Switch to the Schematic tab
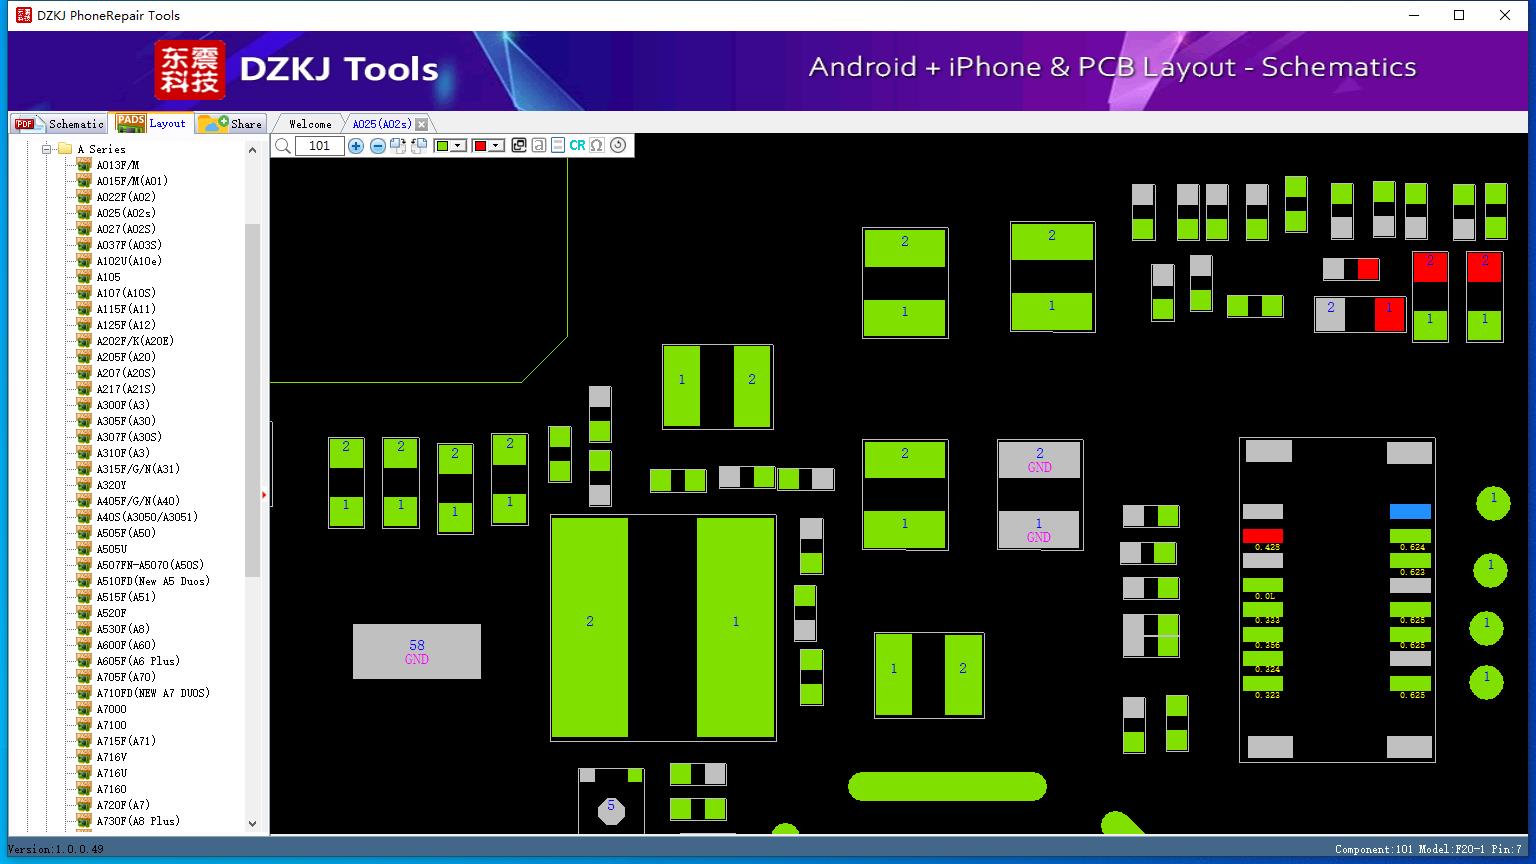Viewport: 1536px width, 864px height. pos(60,124)
